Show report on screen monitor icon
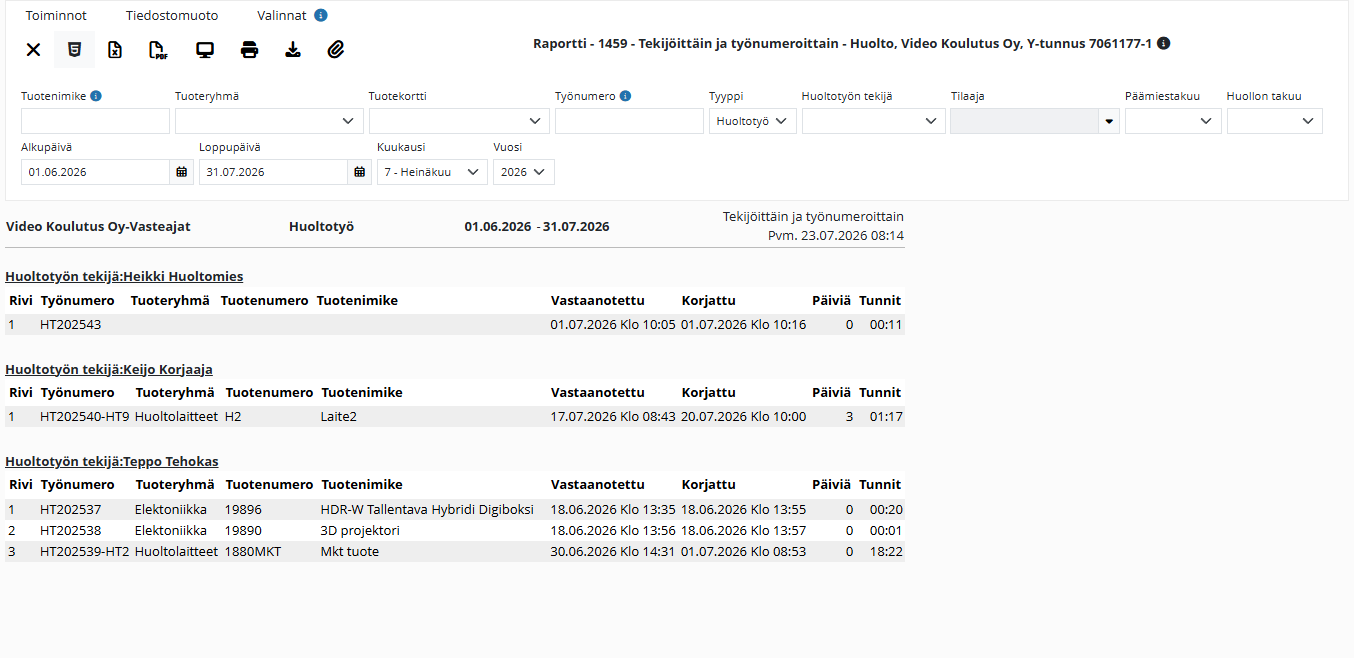Viewport: 1354px width, 658px height. pyautogui.click(x=205, y=49)
